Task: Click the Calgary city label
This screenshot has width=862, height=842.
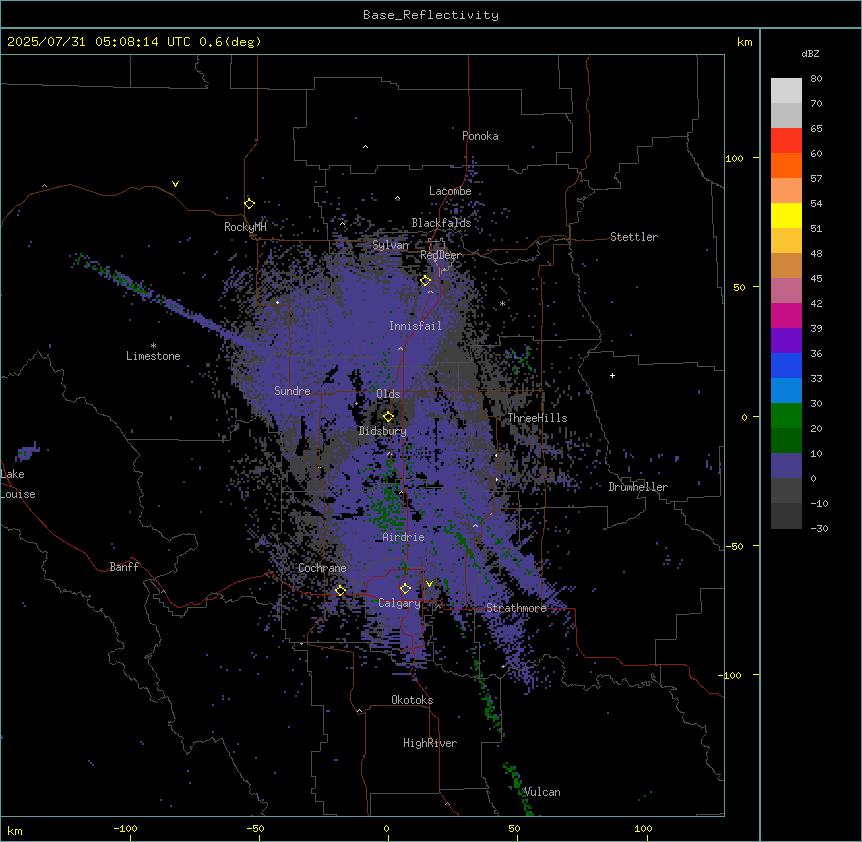Action: tap(399, 603)
